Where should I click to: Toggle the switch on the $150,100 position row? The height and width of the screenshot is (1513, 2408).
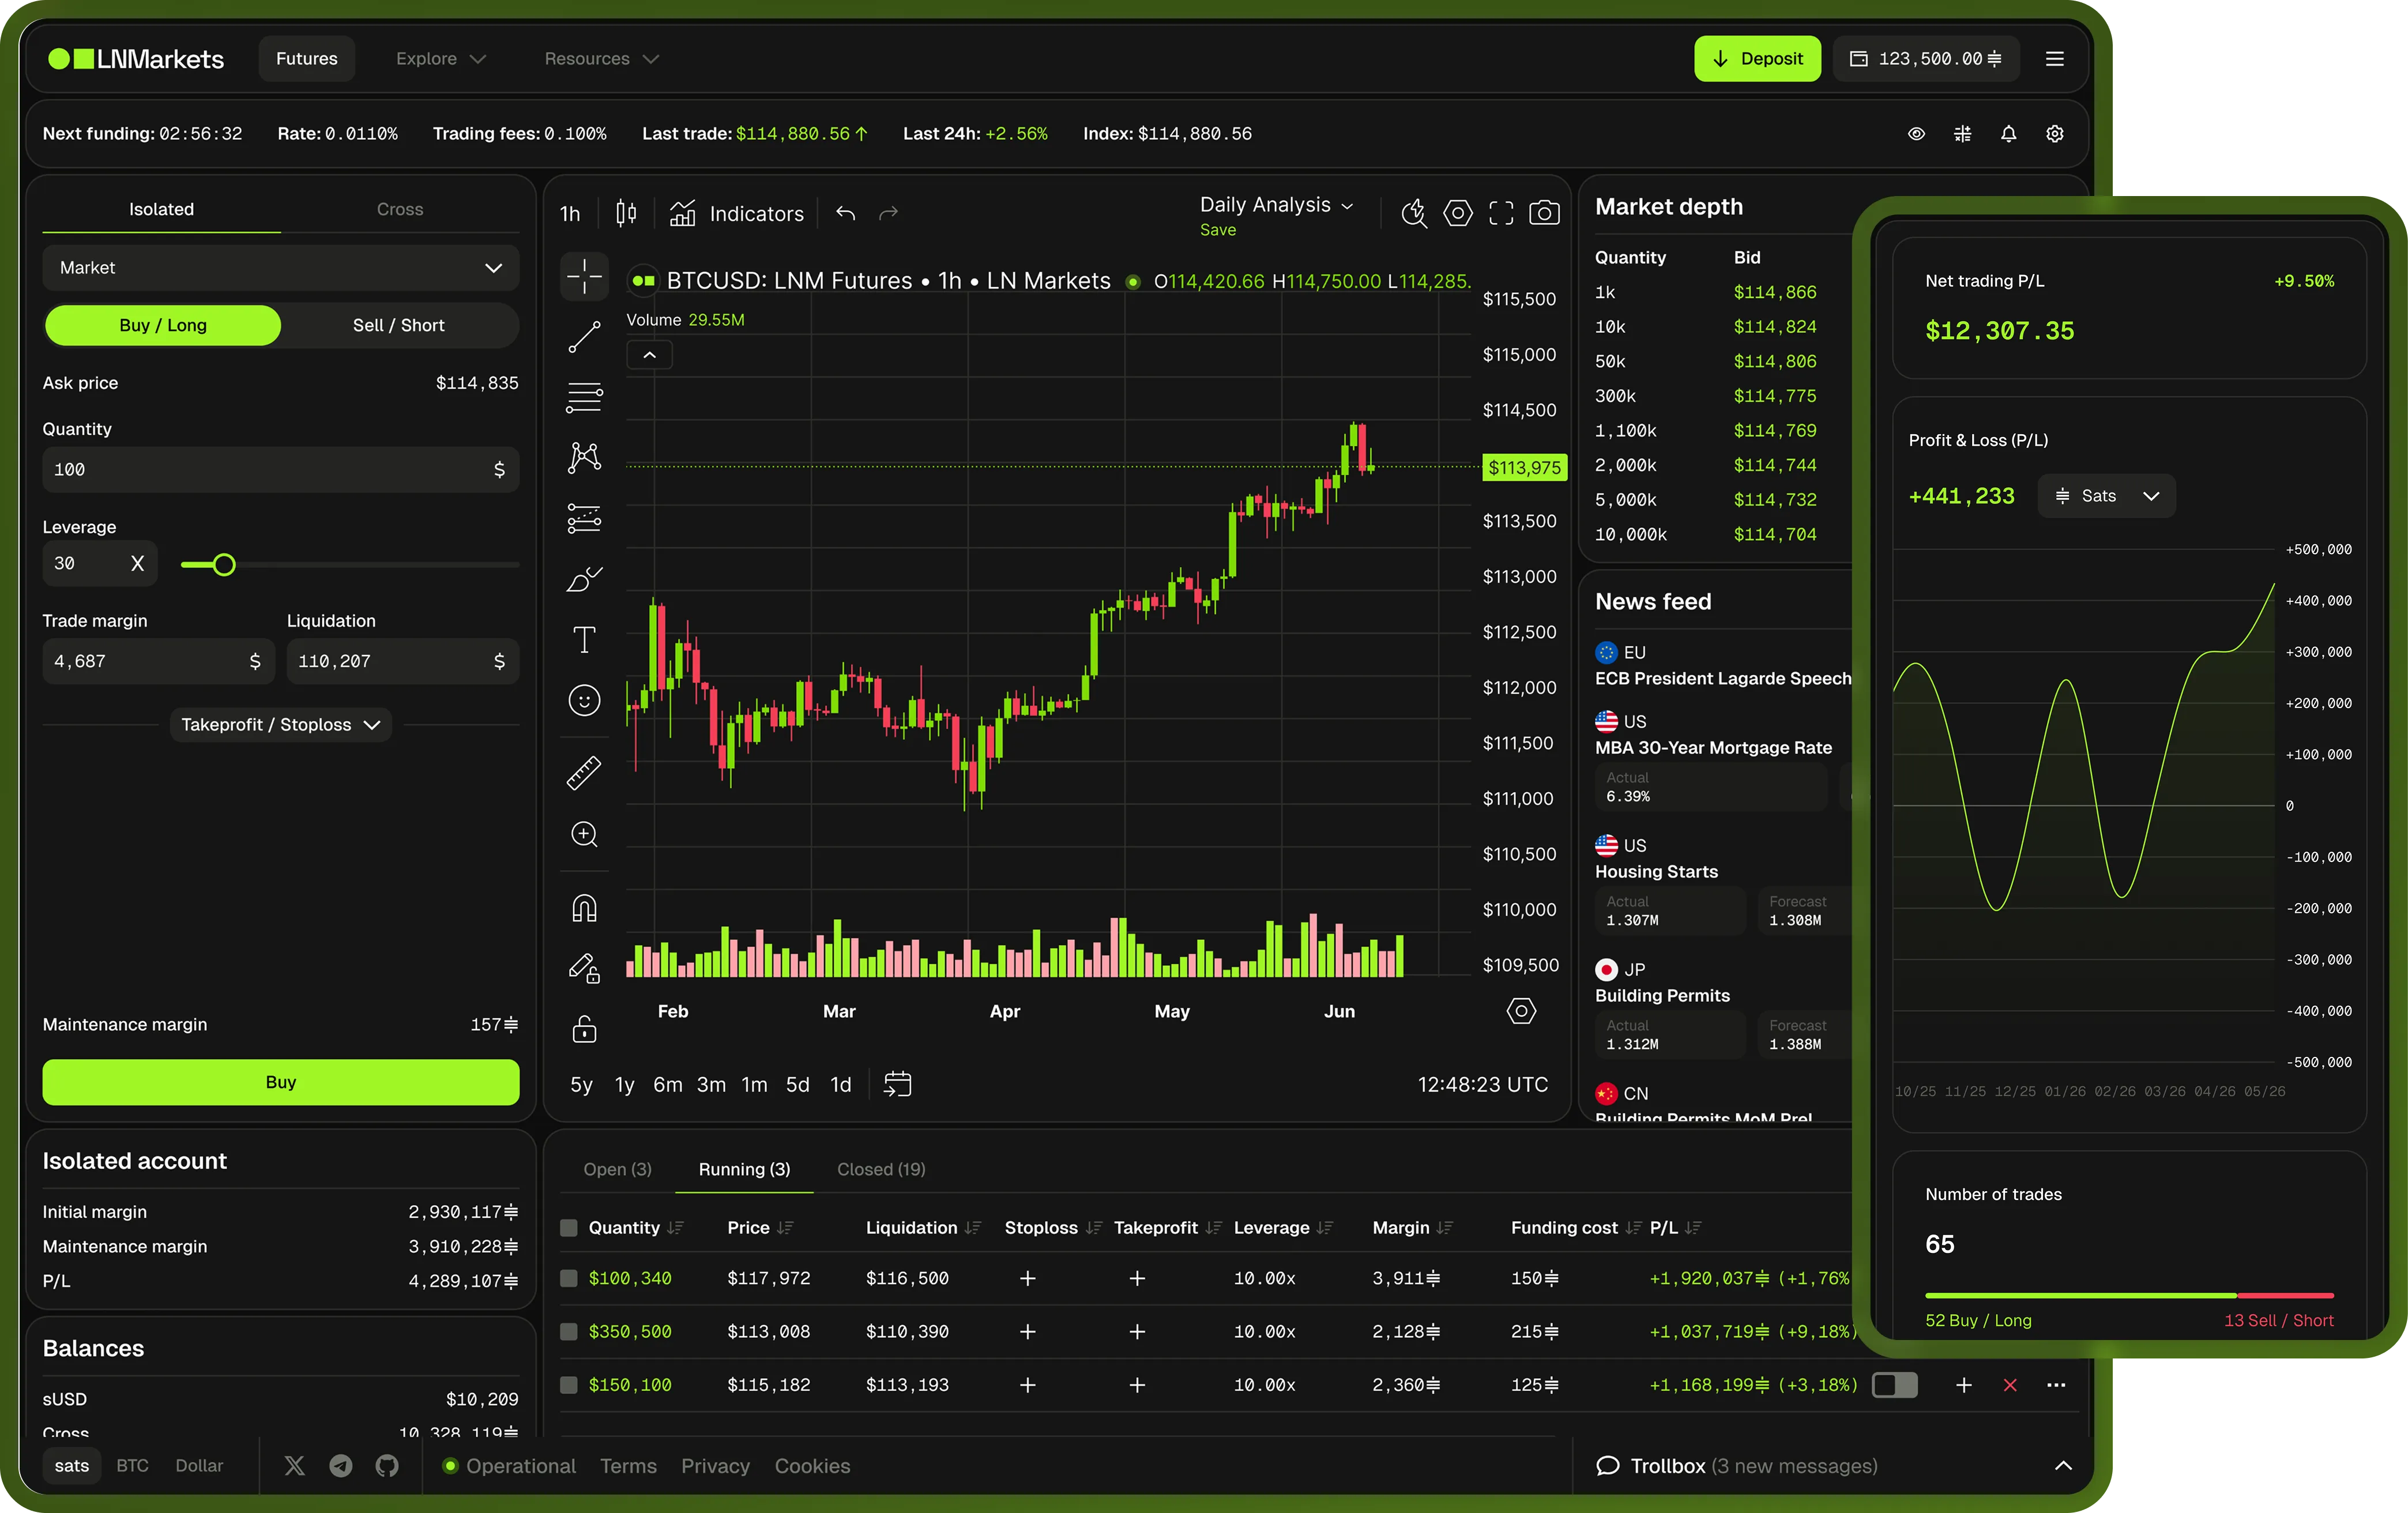point(1895,1385)
